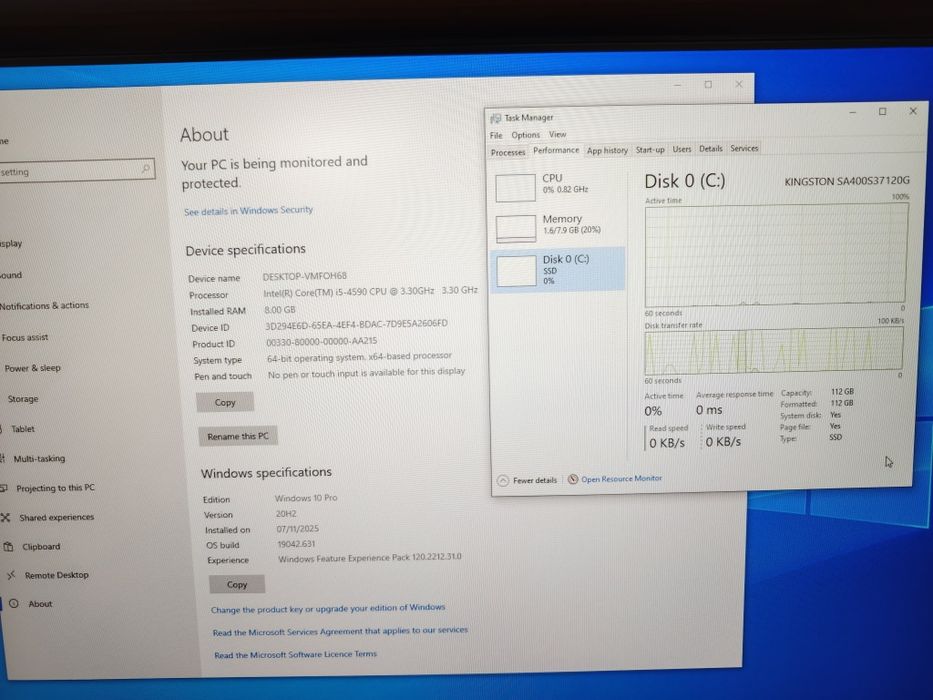Click the Rename this PC button
Image resolution: width=933 pixels, height=700 pixels.
click(238, 436)
